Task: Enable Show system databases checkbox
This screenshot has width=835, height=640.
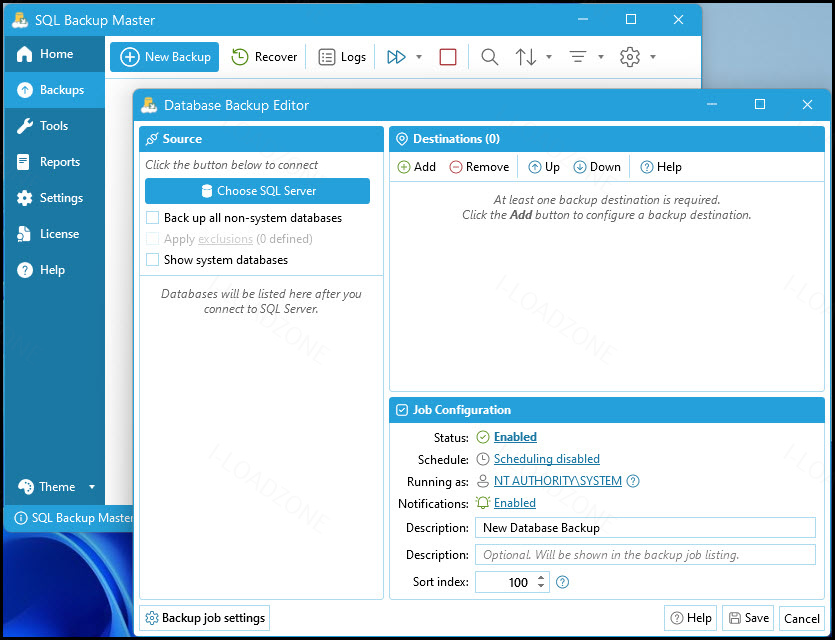Action: (152, 260)
